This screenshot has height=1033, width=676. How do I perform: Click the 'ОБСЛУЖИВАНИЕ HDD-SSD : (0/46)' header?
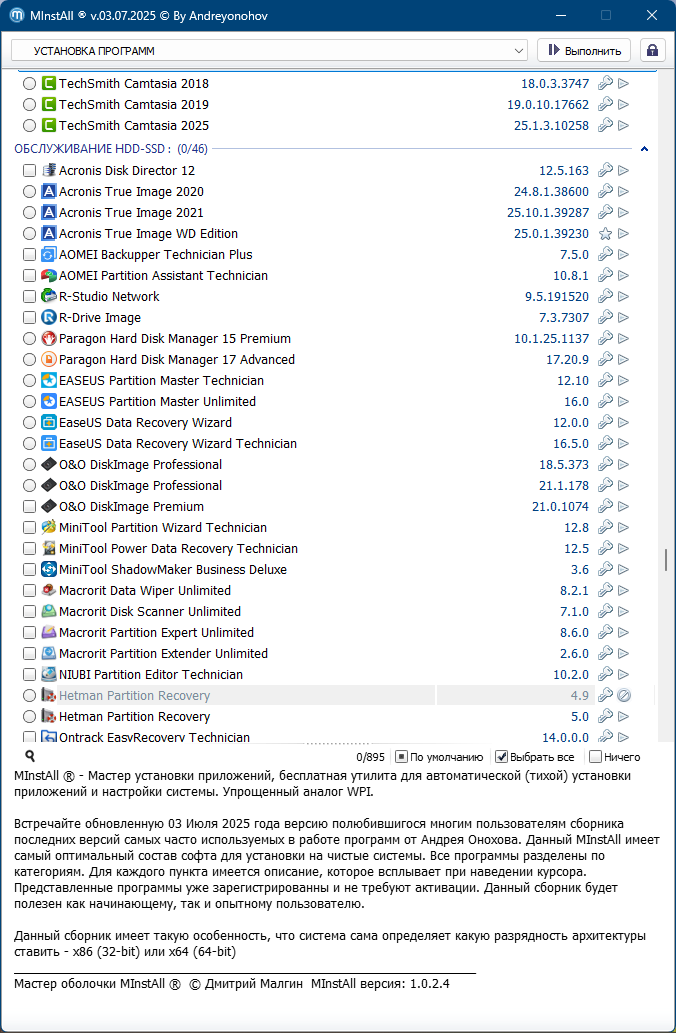(x=111, y=149)
